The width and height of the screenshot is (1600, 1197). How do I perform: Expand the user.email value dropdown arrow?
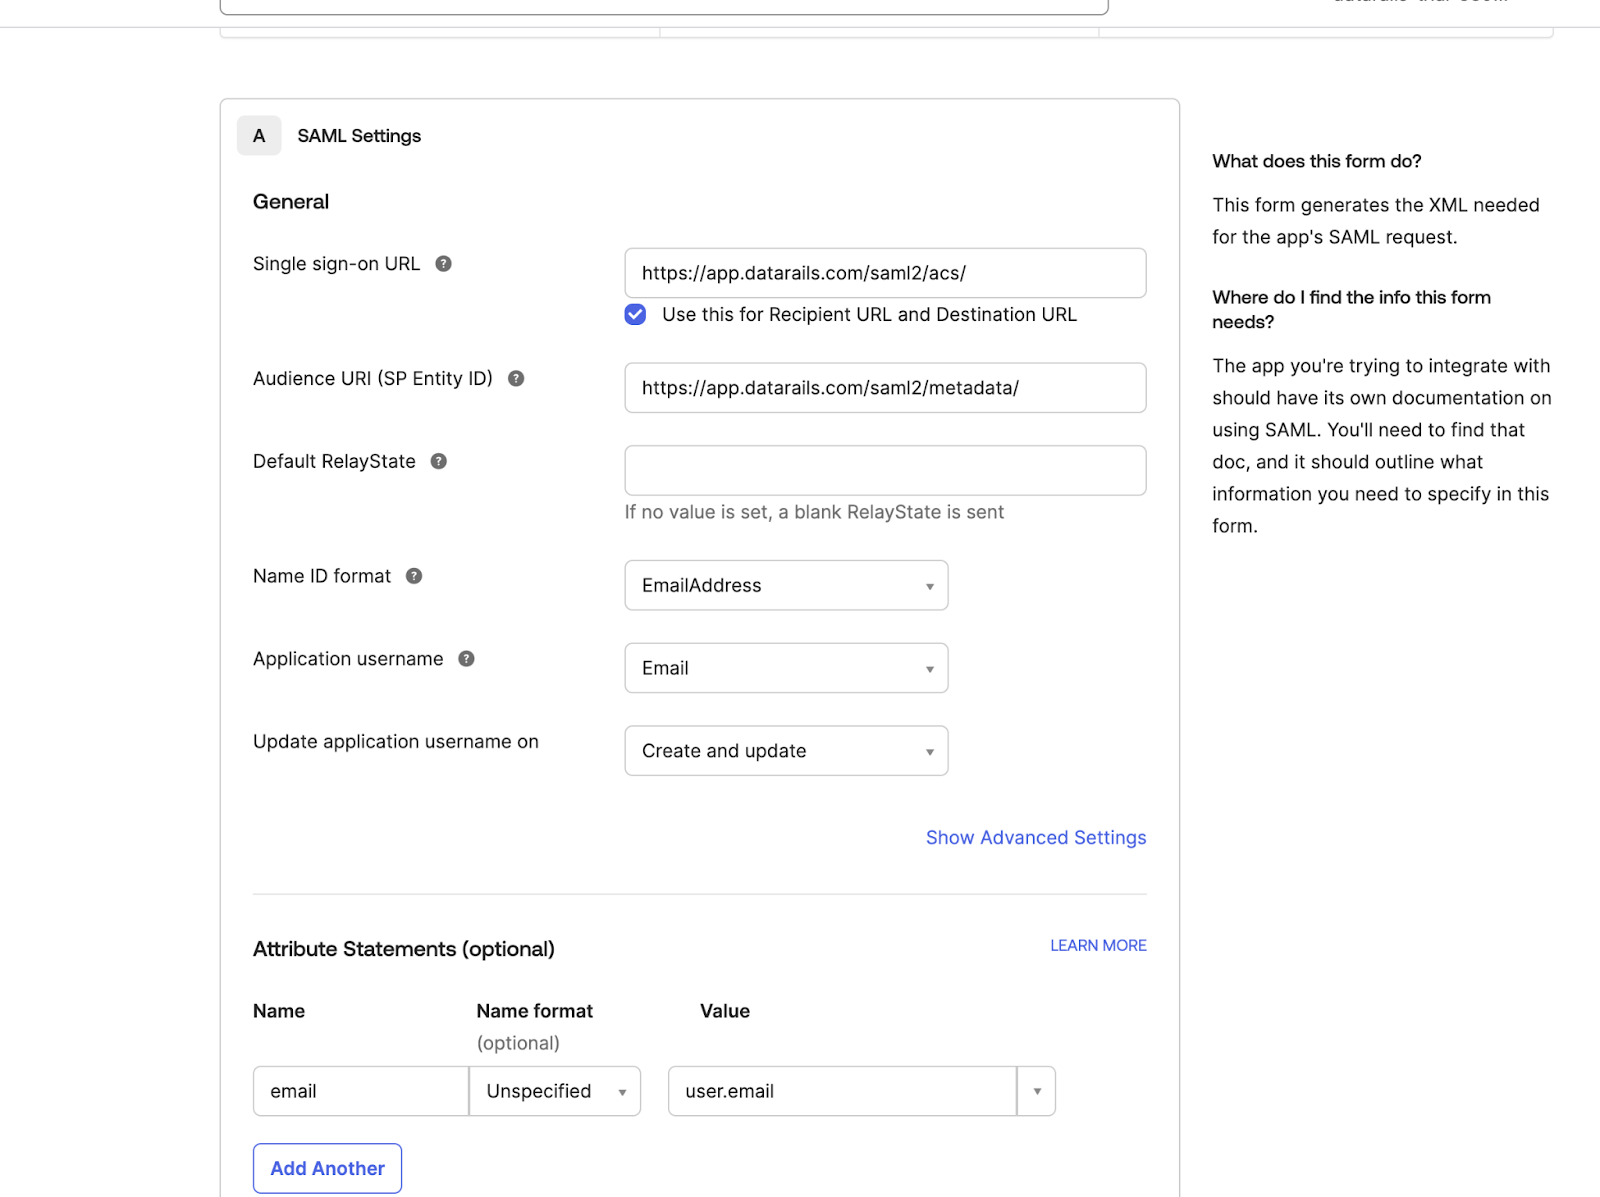coord(1037,1091)
